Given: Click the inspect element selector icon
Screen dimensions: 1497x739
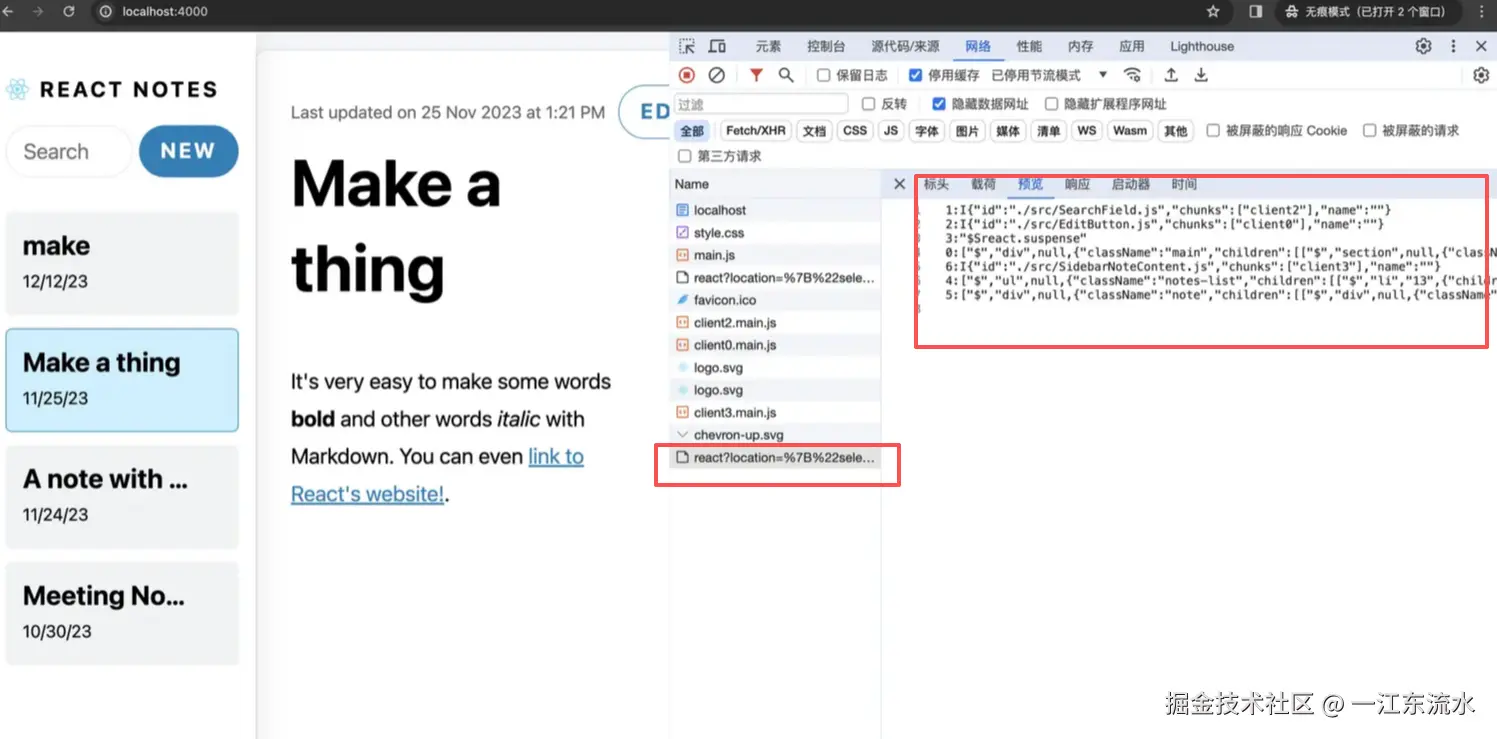Looking at the screenshot, I should pyautogui.click(x=687, y=46).
